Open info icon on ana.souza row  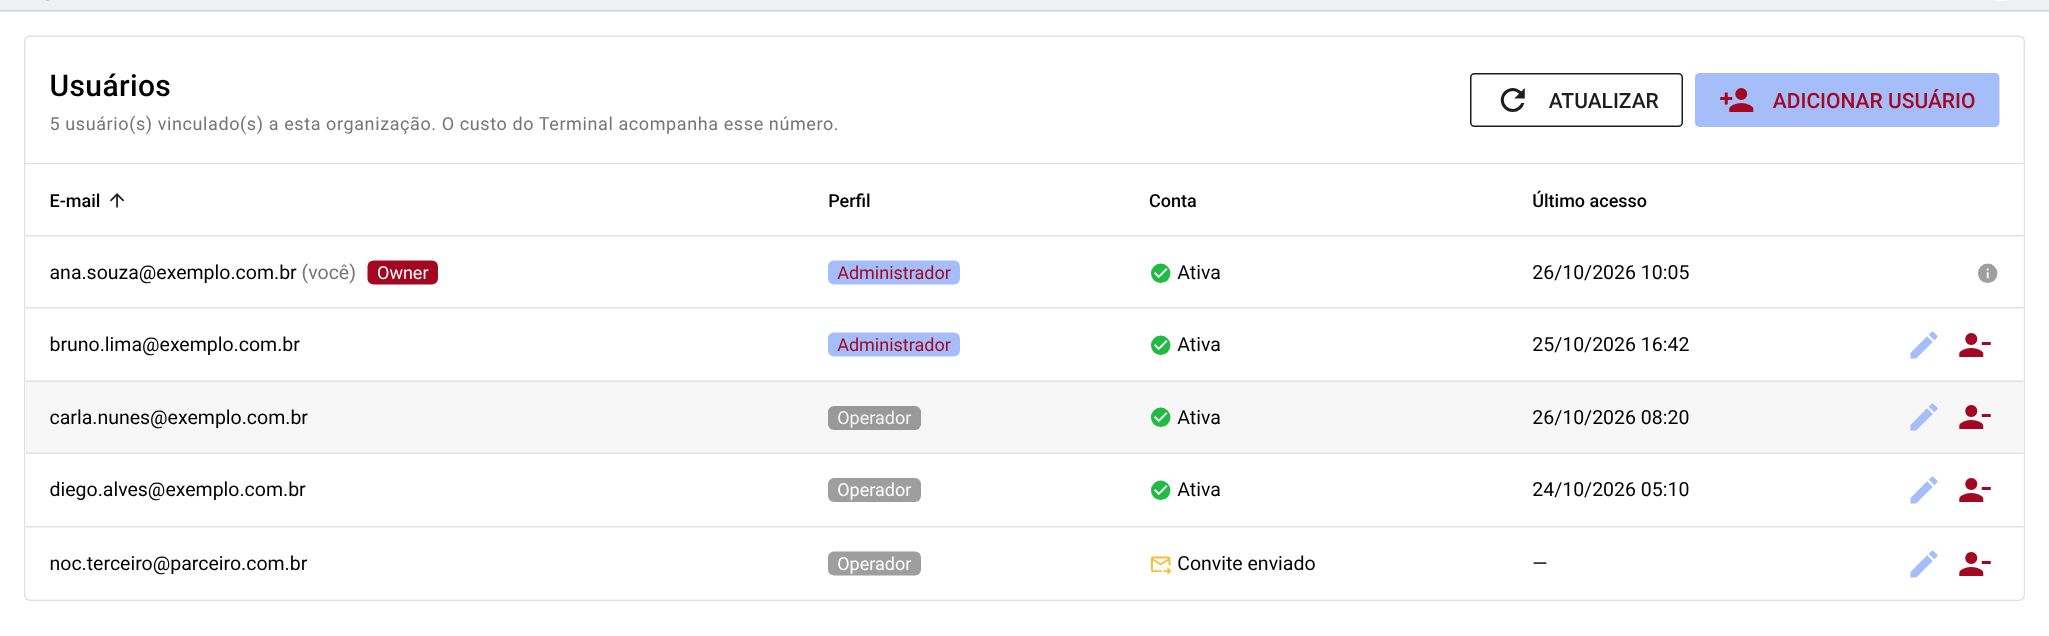(1987, 273)
